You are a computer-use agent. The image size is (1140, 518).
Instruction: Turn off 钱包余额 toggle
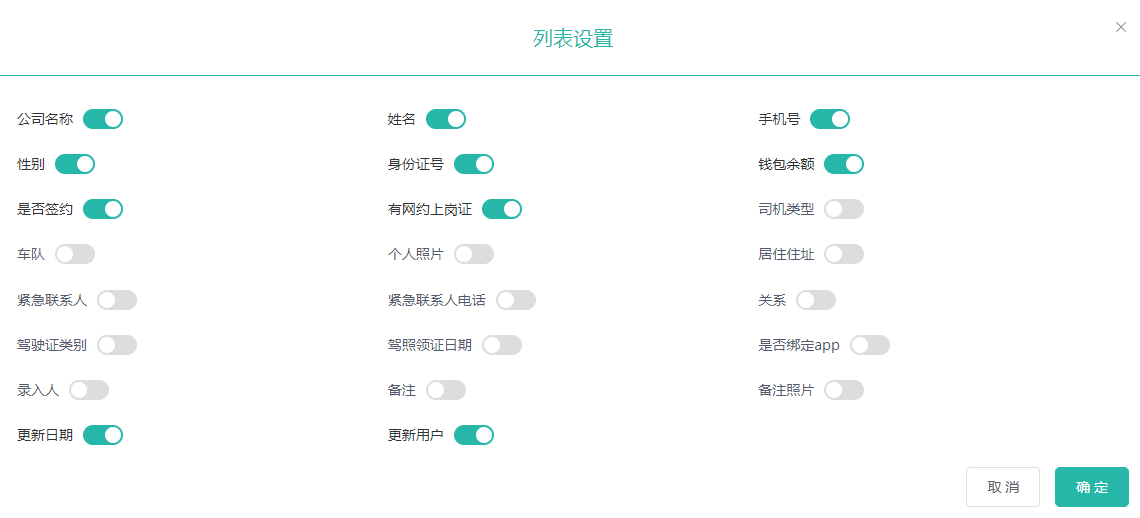tap(844, 165)
